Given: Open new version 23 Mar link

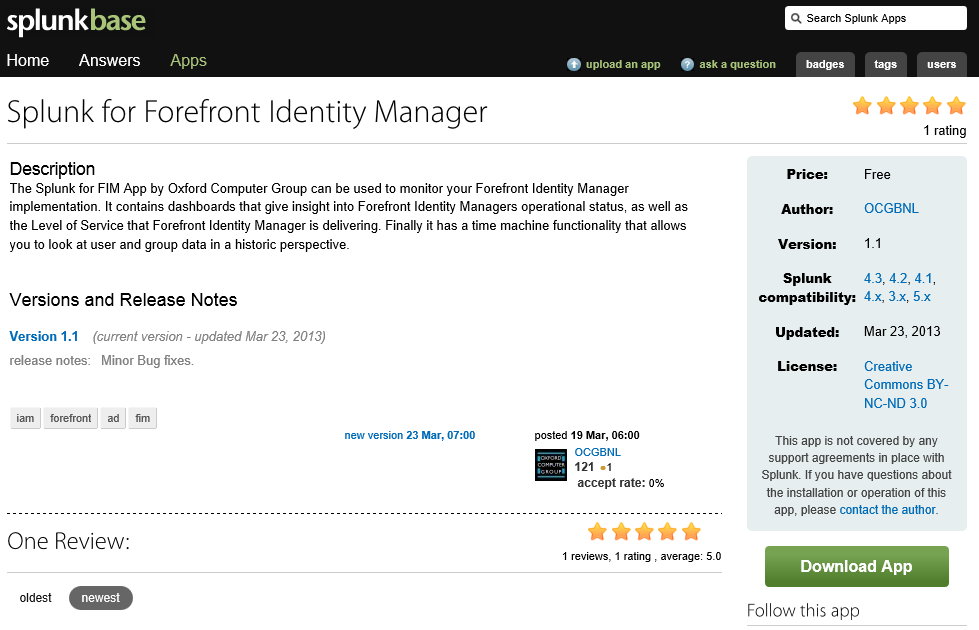Looking at the screenshot, I should pyautogui.click(x=410, y=435).
